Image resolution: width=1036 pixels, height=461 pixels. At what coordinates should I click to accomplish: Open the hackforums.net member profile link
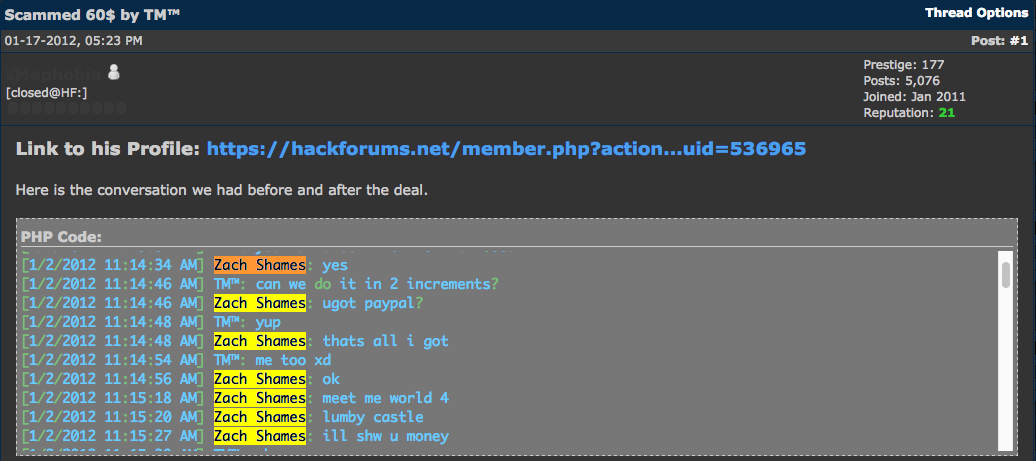tap(506, 149)
